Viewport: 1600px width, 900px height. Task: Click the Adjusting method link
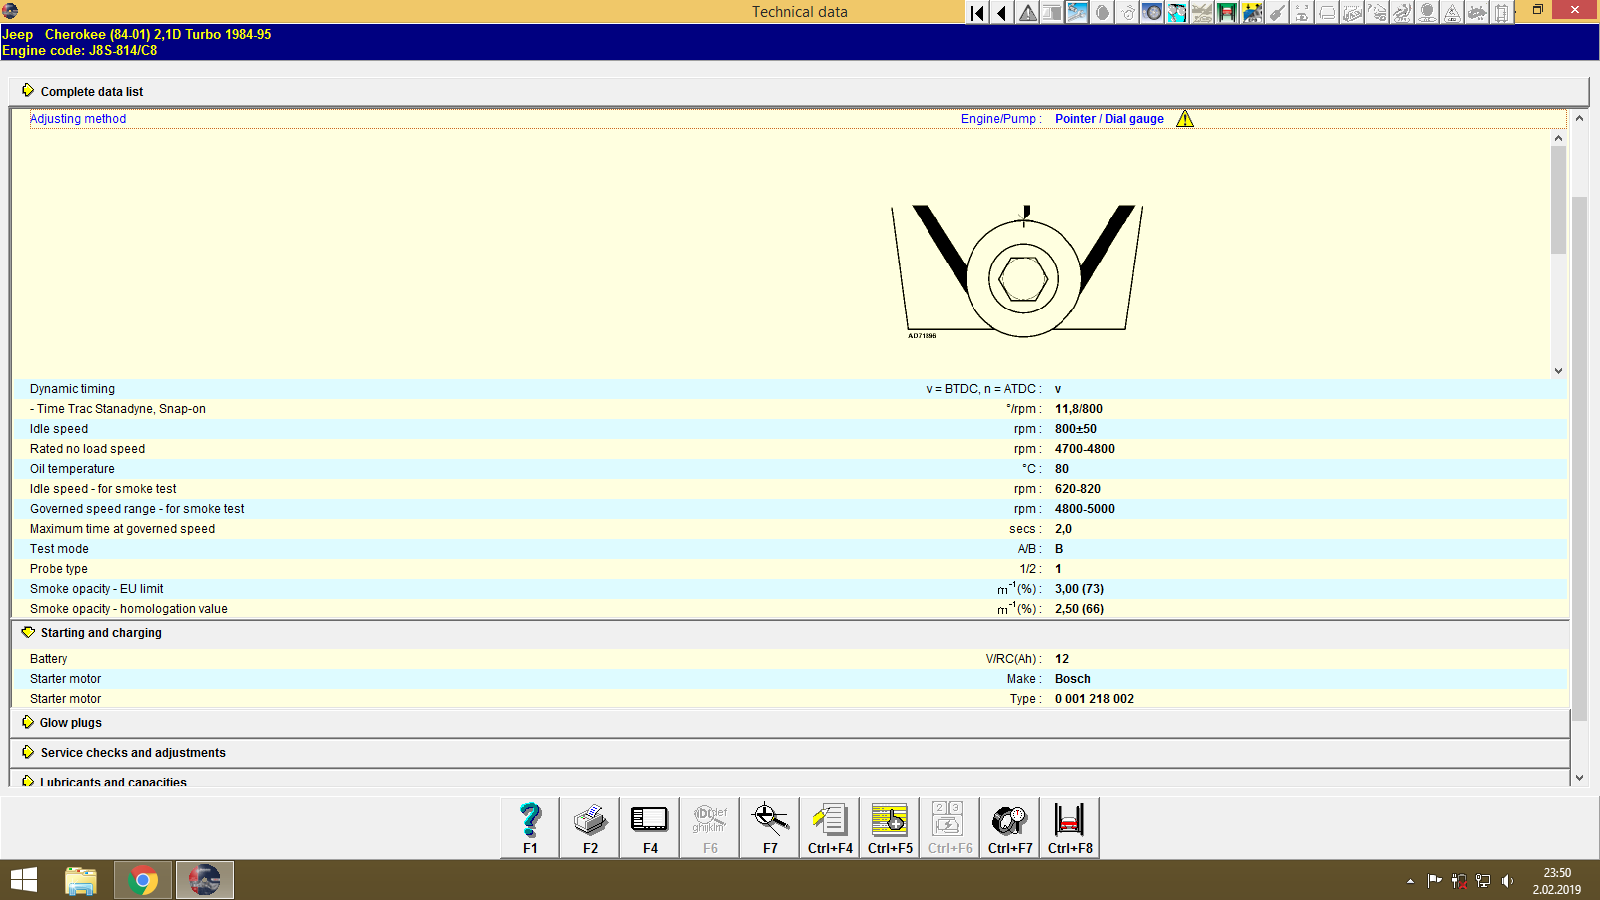78,118
